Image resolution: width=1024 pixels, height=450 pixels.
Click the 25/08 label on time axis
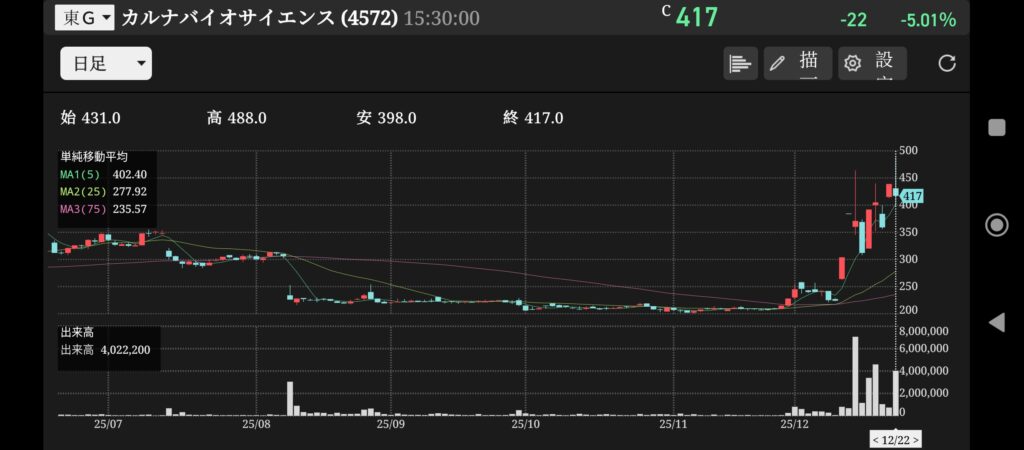[256, 424]
